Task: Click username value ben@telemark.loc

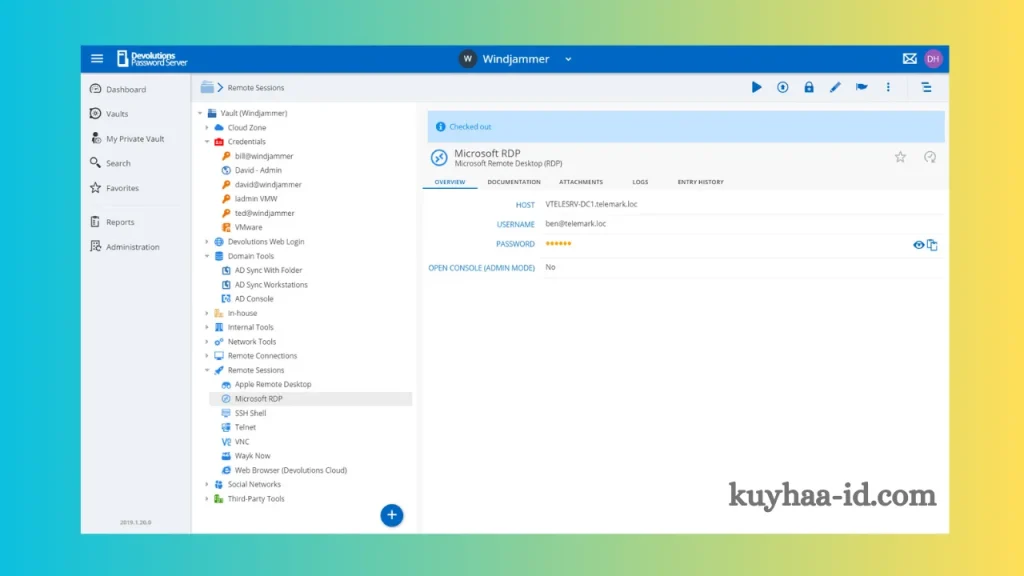Action: pyautogui.click(x=575, y=223)
